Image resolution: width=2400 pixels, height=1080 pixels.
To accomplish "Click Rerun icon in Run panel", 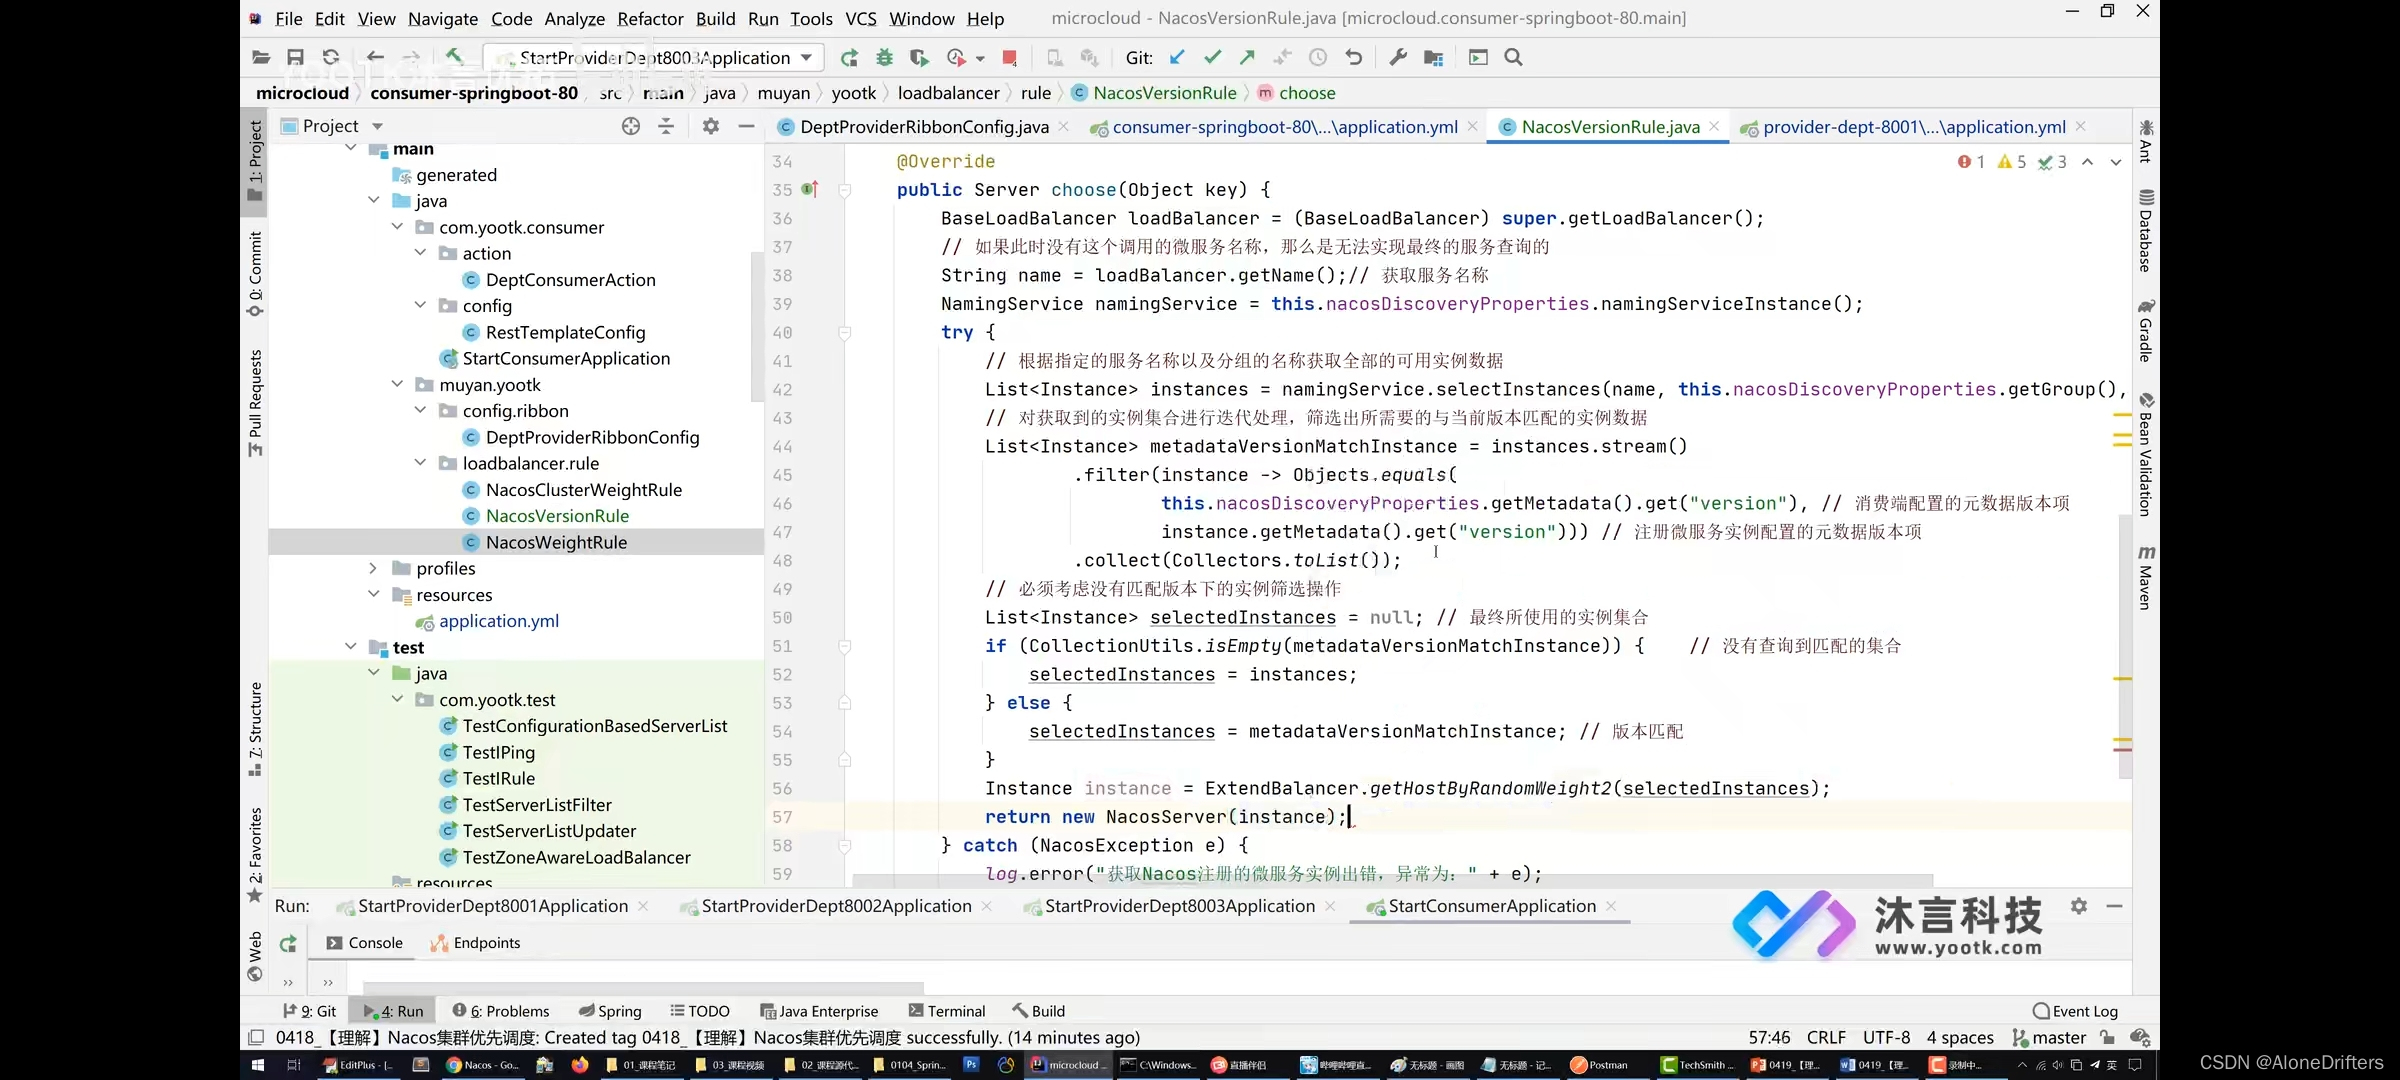I will pyautogui.click(x=288, y=943).
